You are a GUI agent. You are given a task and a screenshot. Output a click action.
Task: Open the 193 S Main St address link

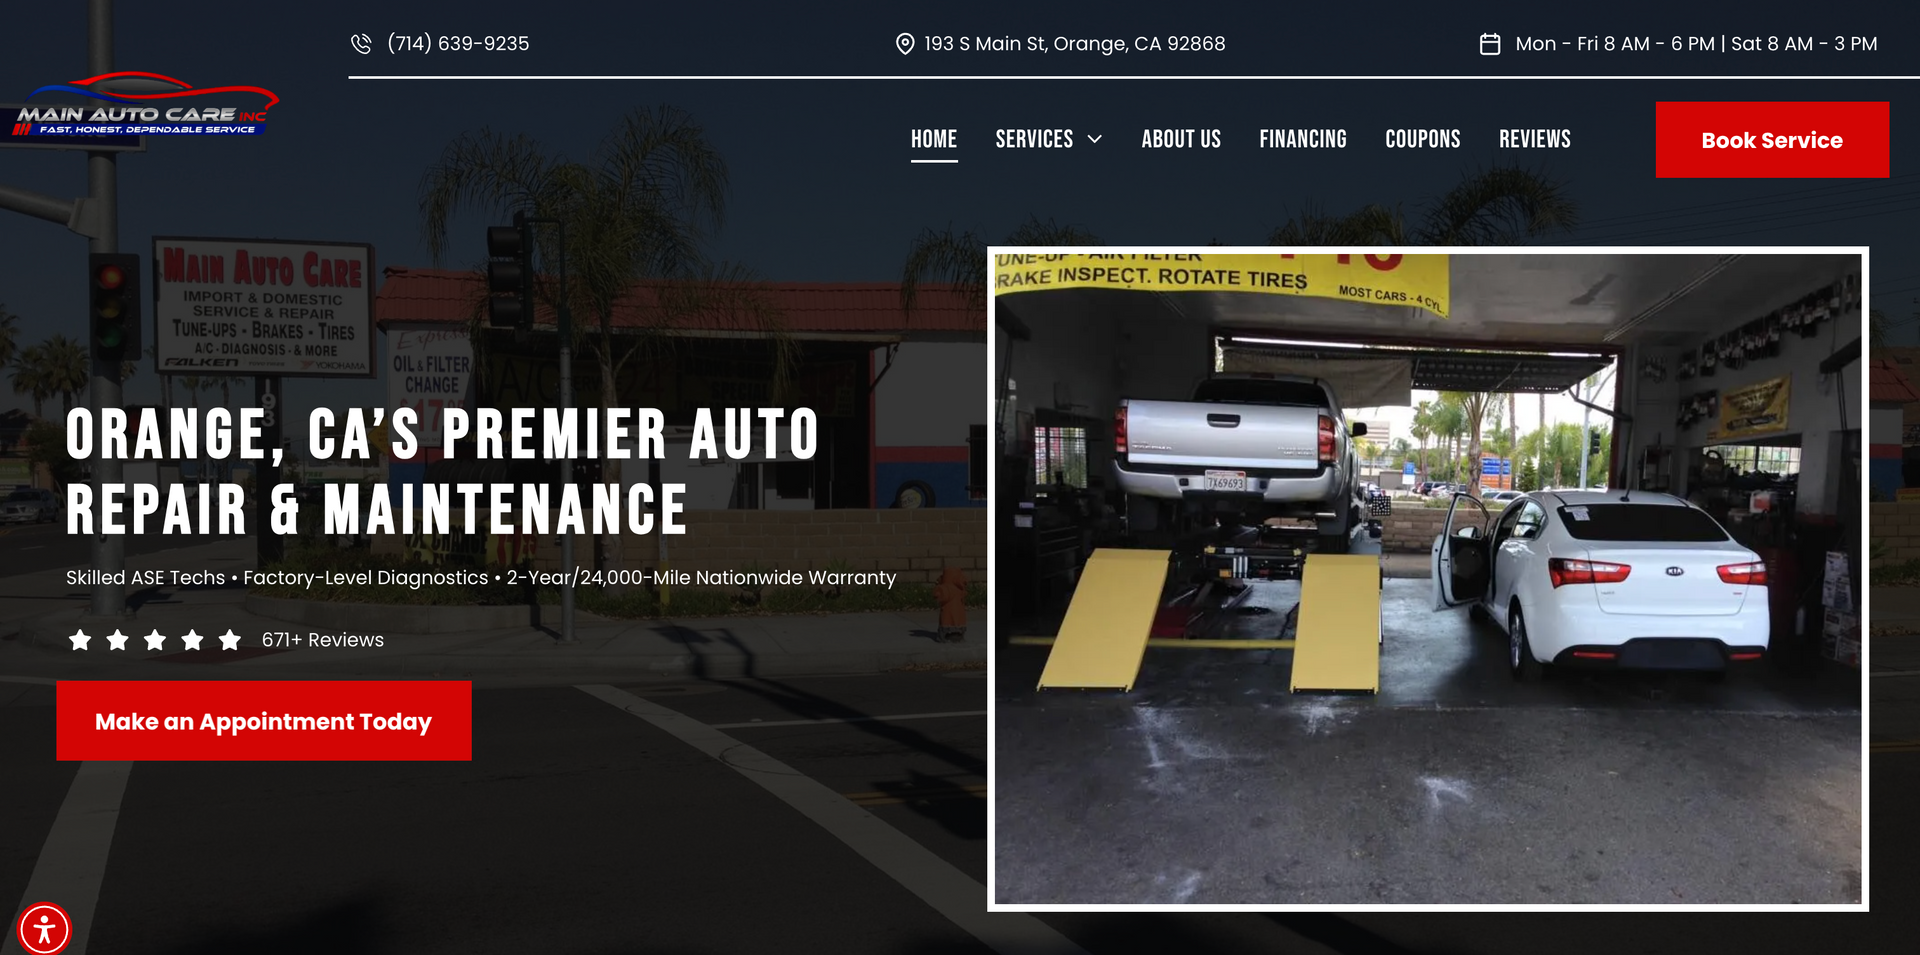coord(1075,44)
